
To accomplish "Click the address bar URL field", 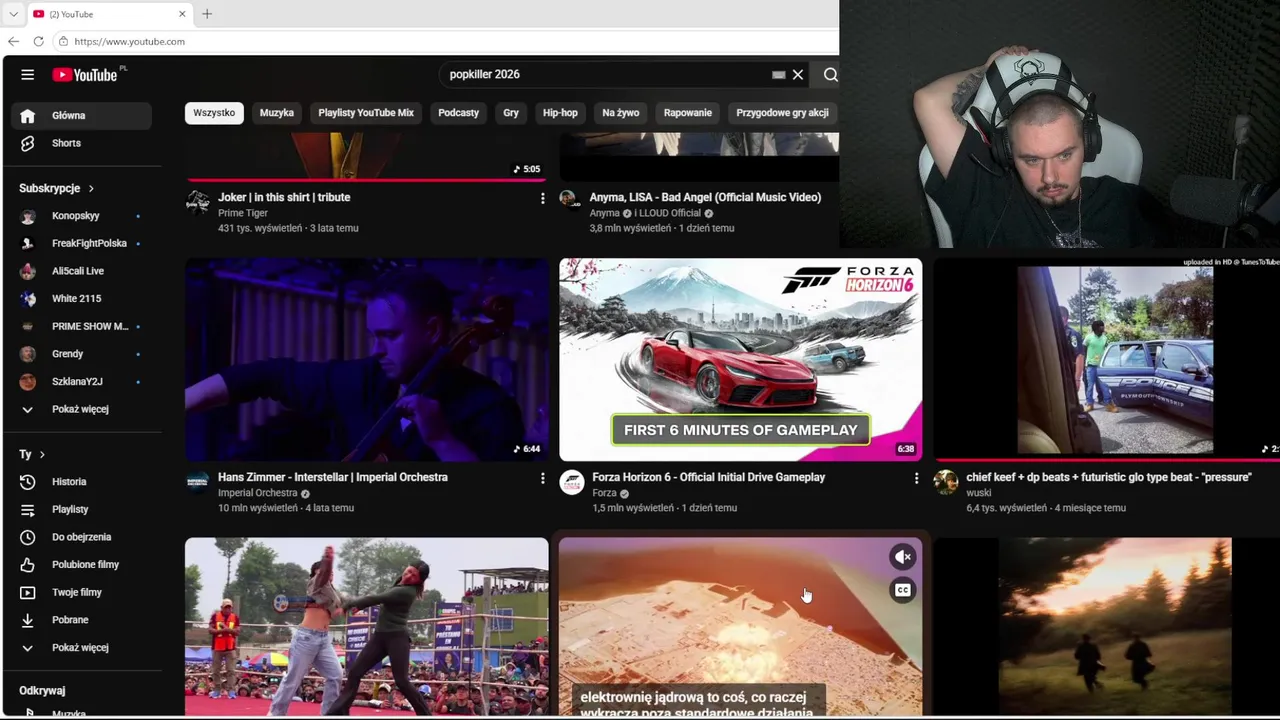I will [x=445, y=41].
